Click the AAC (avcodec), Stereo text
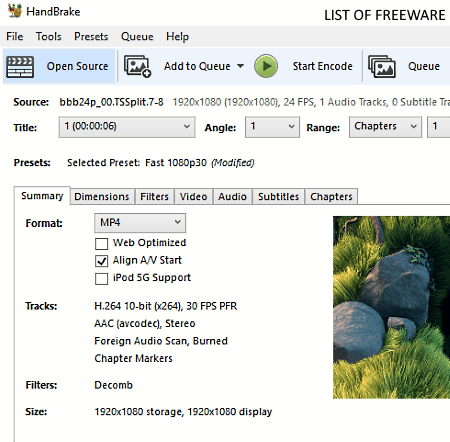The image size is (450, 442). [145, 323]
